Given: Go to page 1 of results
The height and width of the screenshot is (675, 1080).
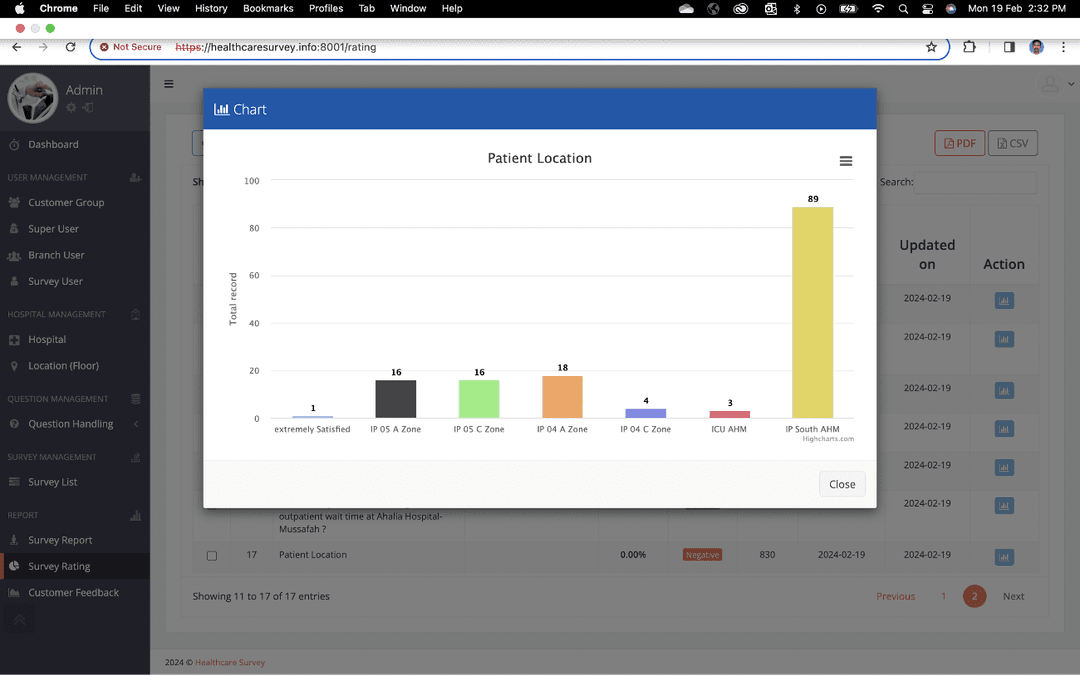Looking at the screenshot, I should point(943,596).
